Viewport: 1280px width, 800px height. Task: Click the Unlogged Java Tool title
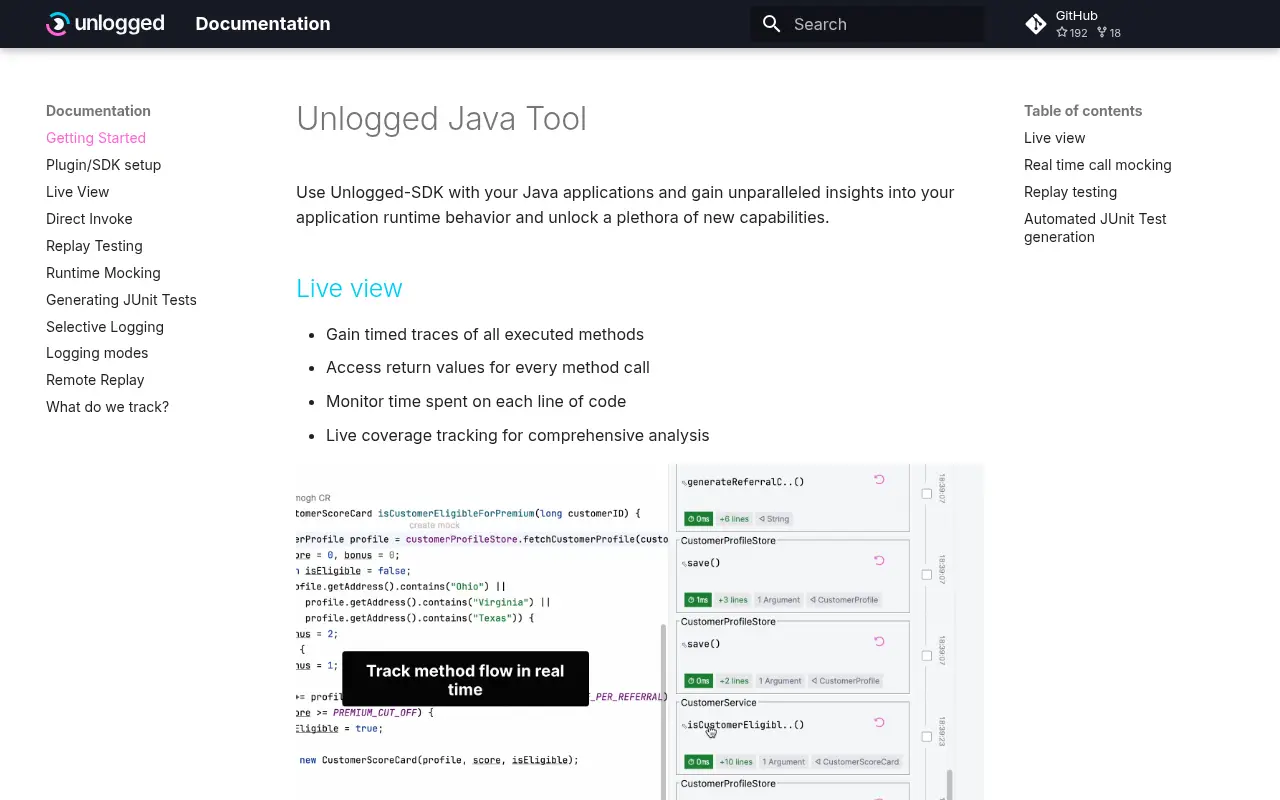pyautogui.click(x=441, y=119)
